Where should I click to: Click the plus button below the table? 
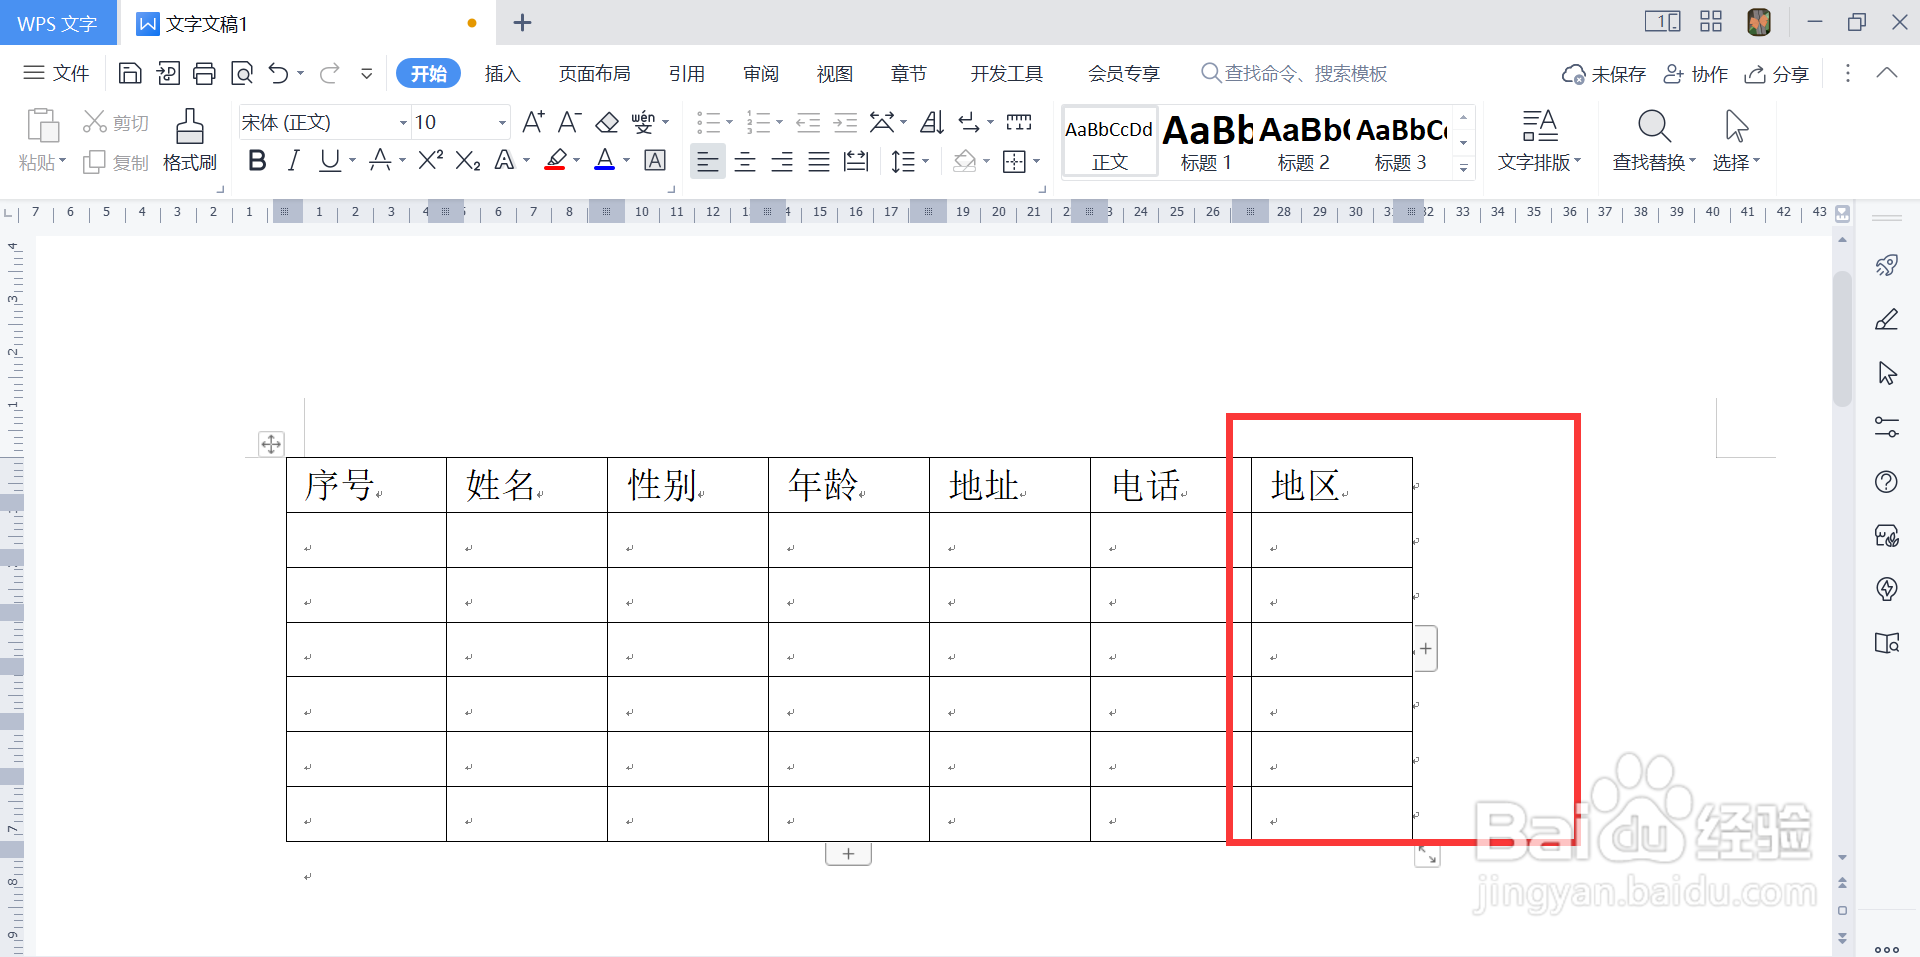pyautogui.click(x=848, y=853)
